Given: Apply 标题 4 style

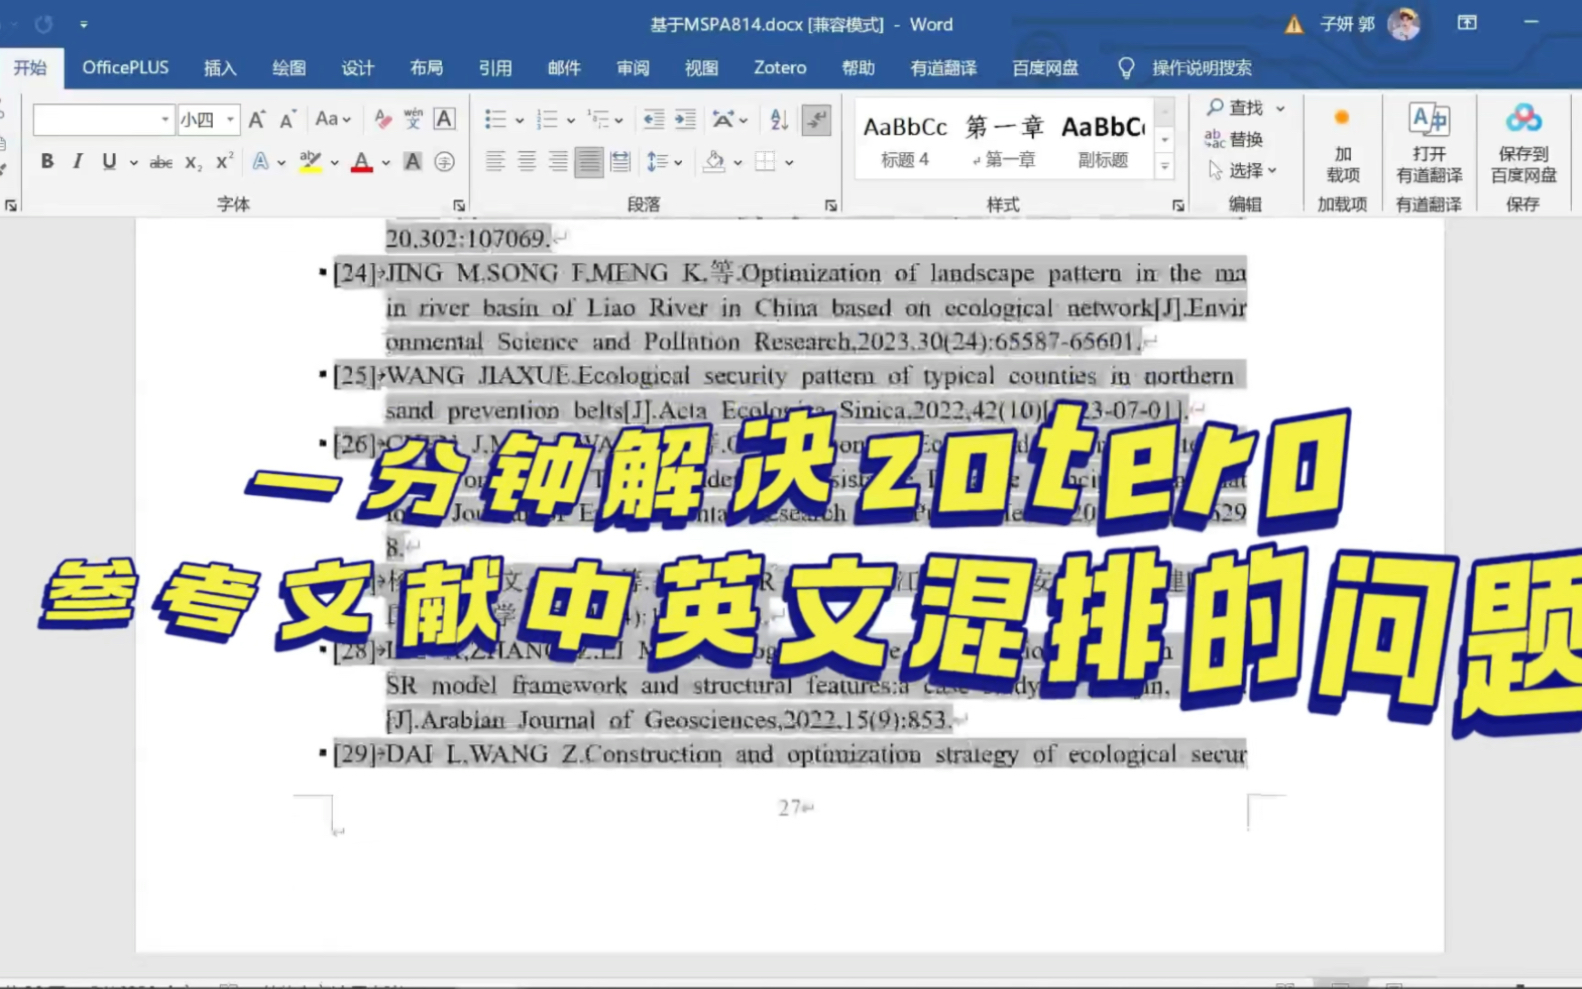Looking at the screenshot, I should [905, 139].
